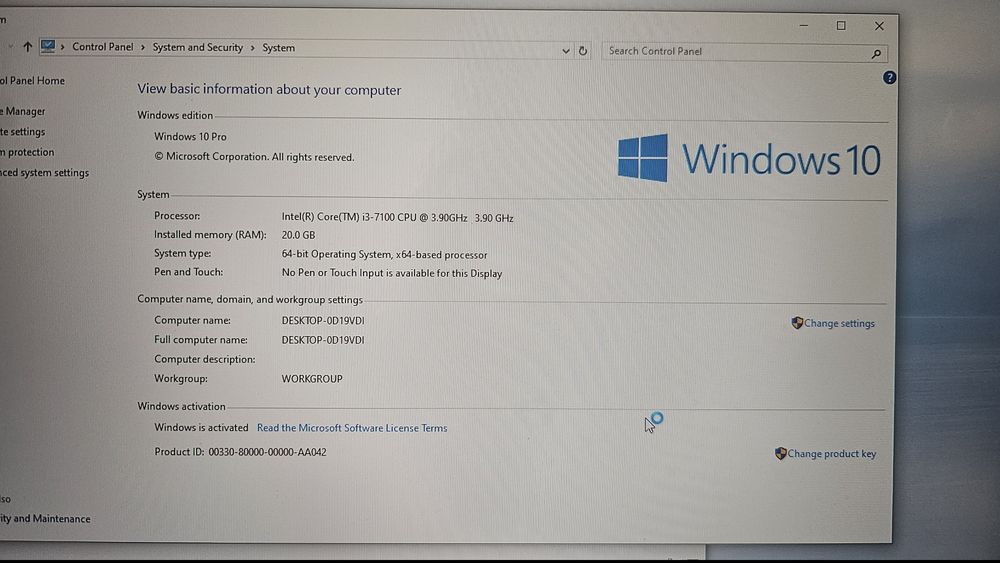Image resolution: width=1000 pixels, height=563 pixels.
Task: Click Full computer name value DESKTOP-0D19VDI
Action: coord(323,340)
